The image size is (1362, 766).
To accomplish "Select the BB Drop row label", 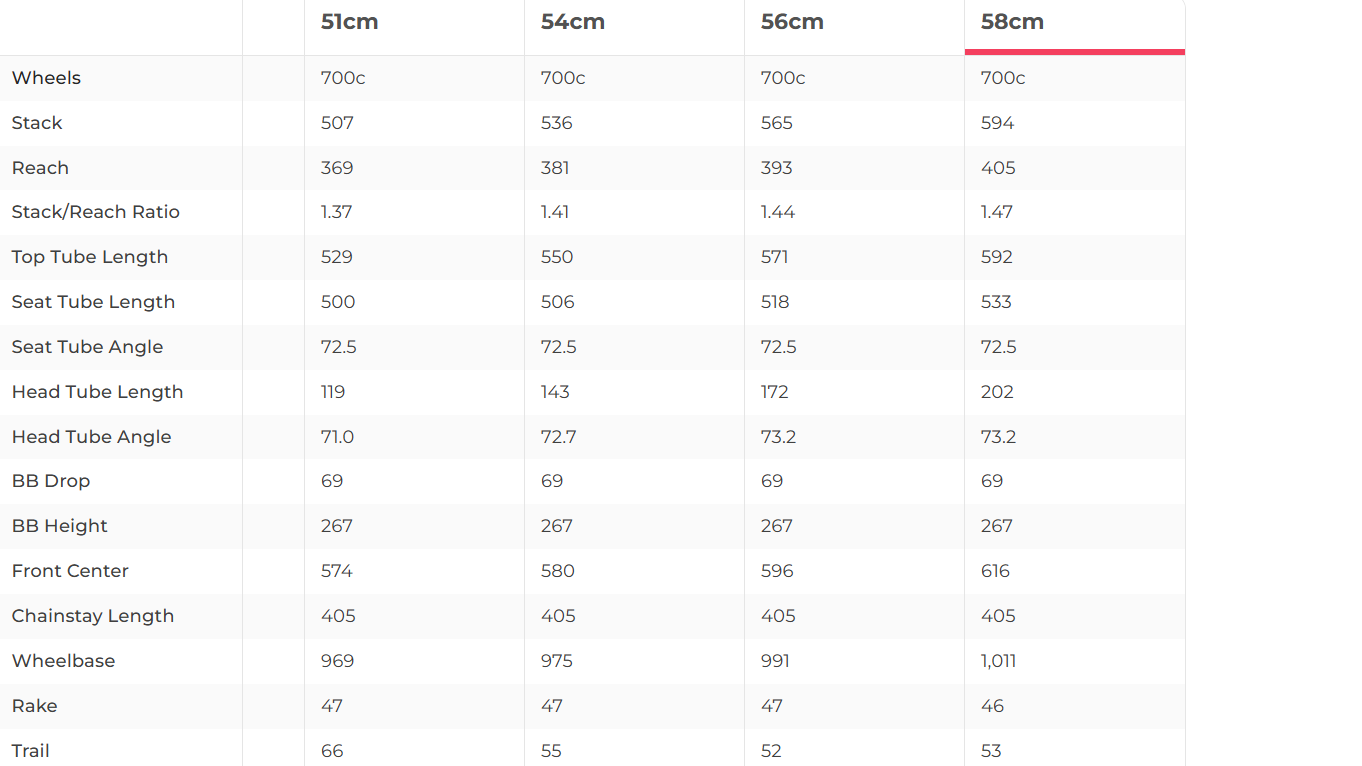I will pyautogui.click(x=51, y=481).
